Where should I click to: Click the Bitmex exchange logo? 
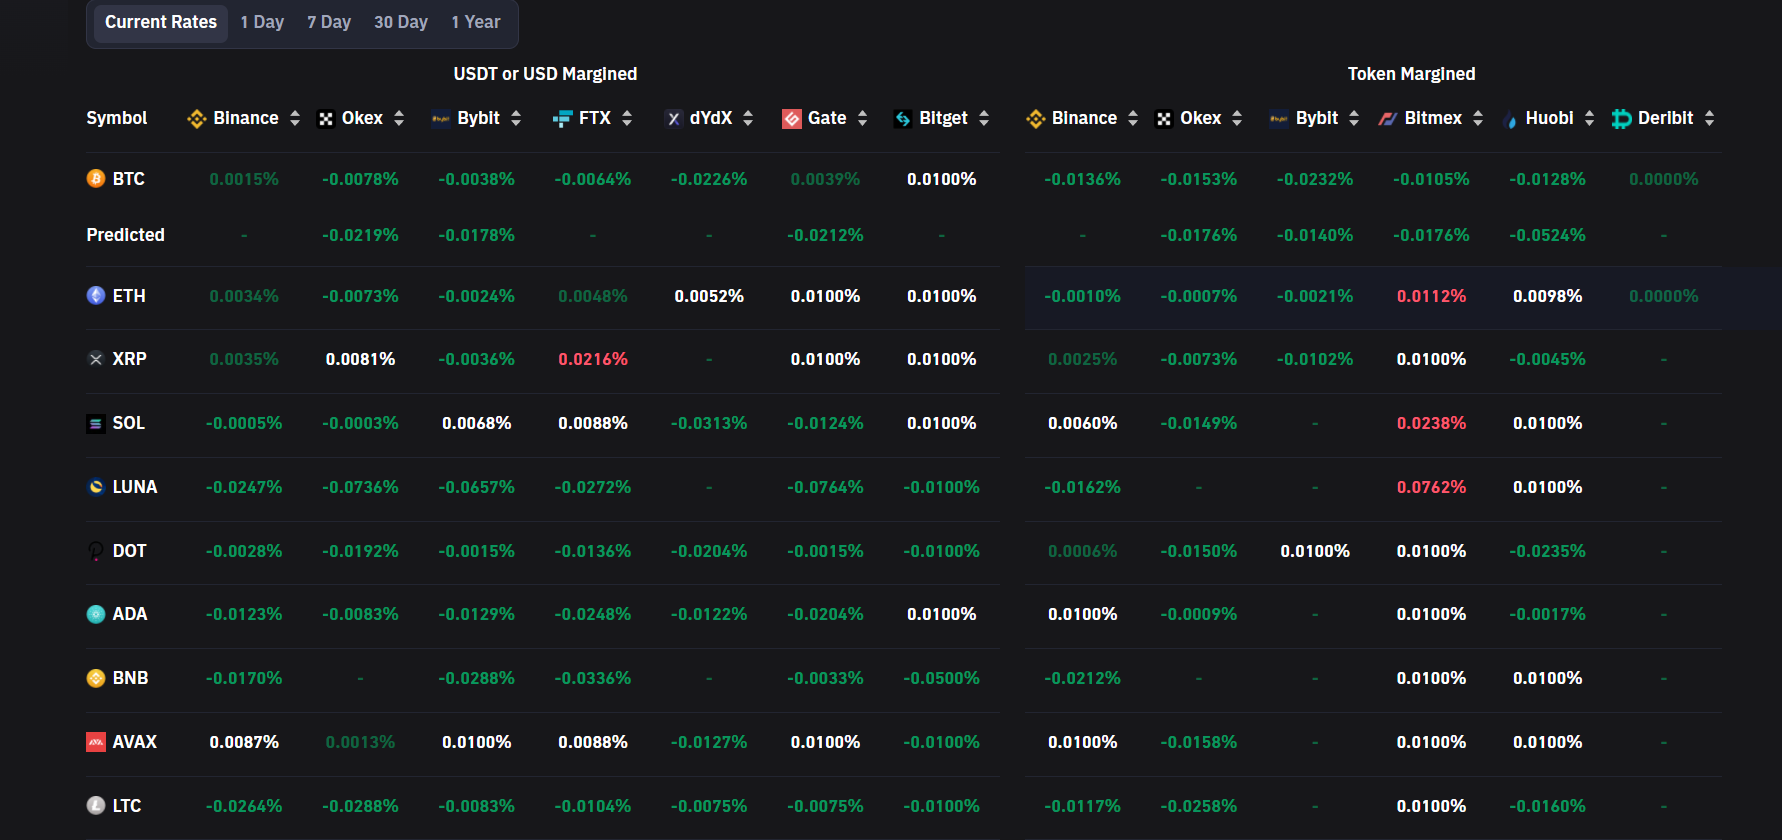1388,119
